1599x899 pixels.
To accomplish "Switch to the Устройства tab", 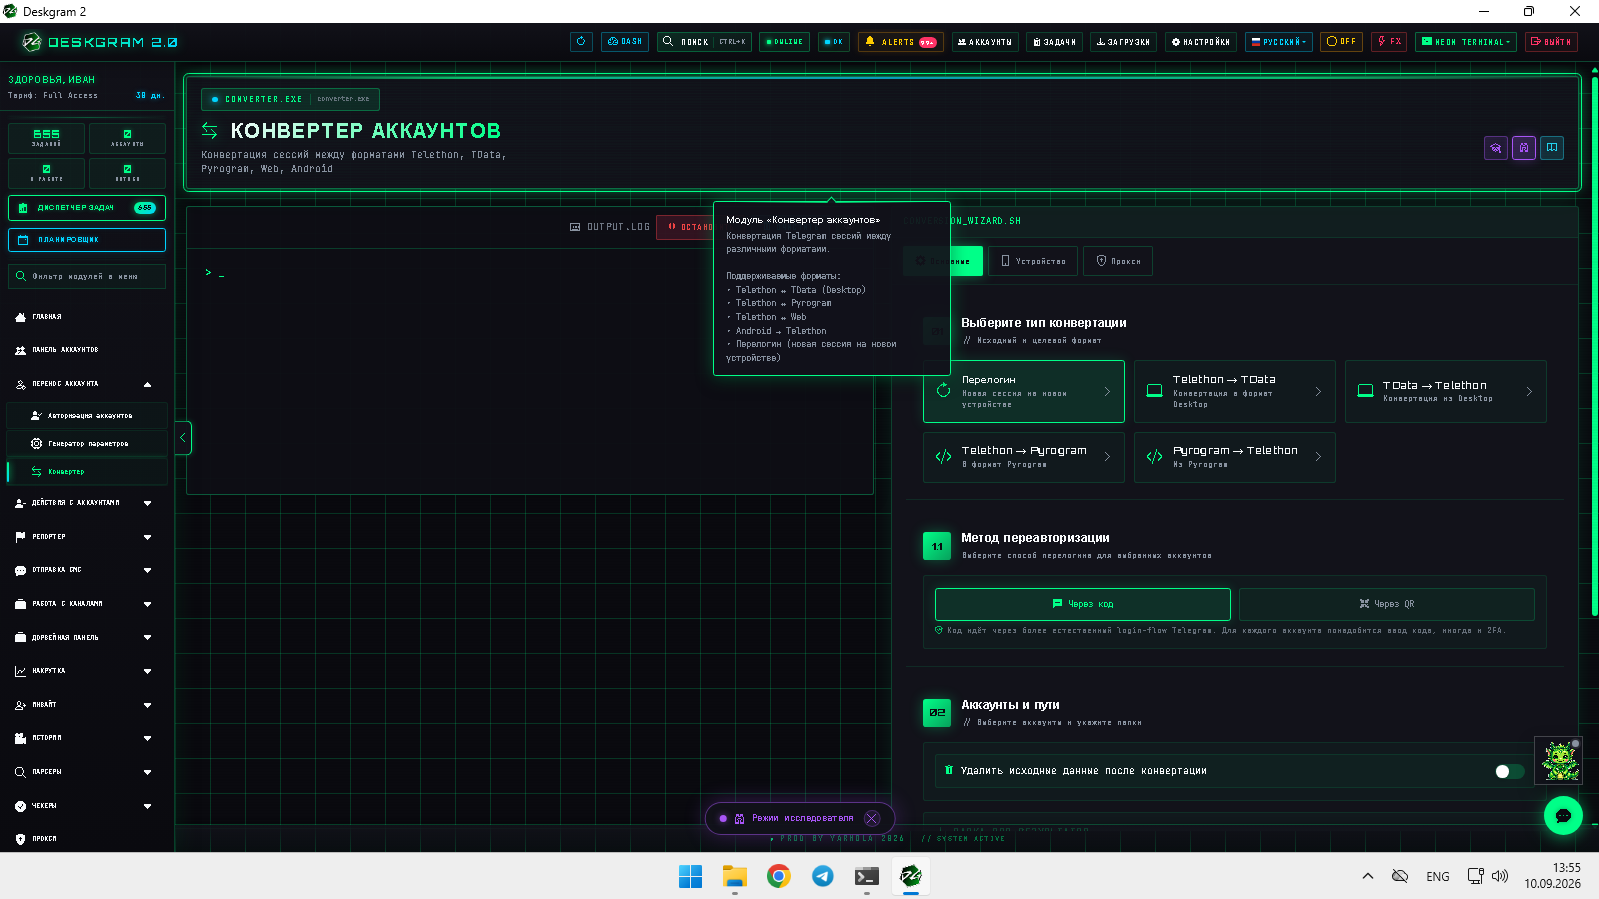I will [x=1033, y=261].
